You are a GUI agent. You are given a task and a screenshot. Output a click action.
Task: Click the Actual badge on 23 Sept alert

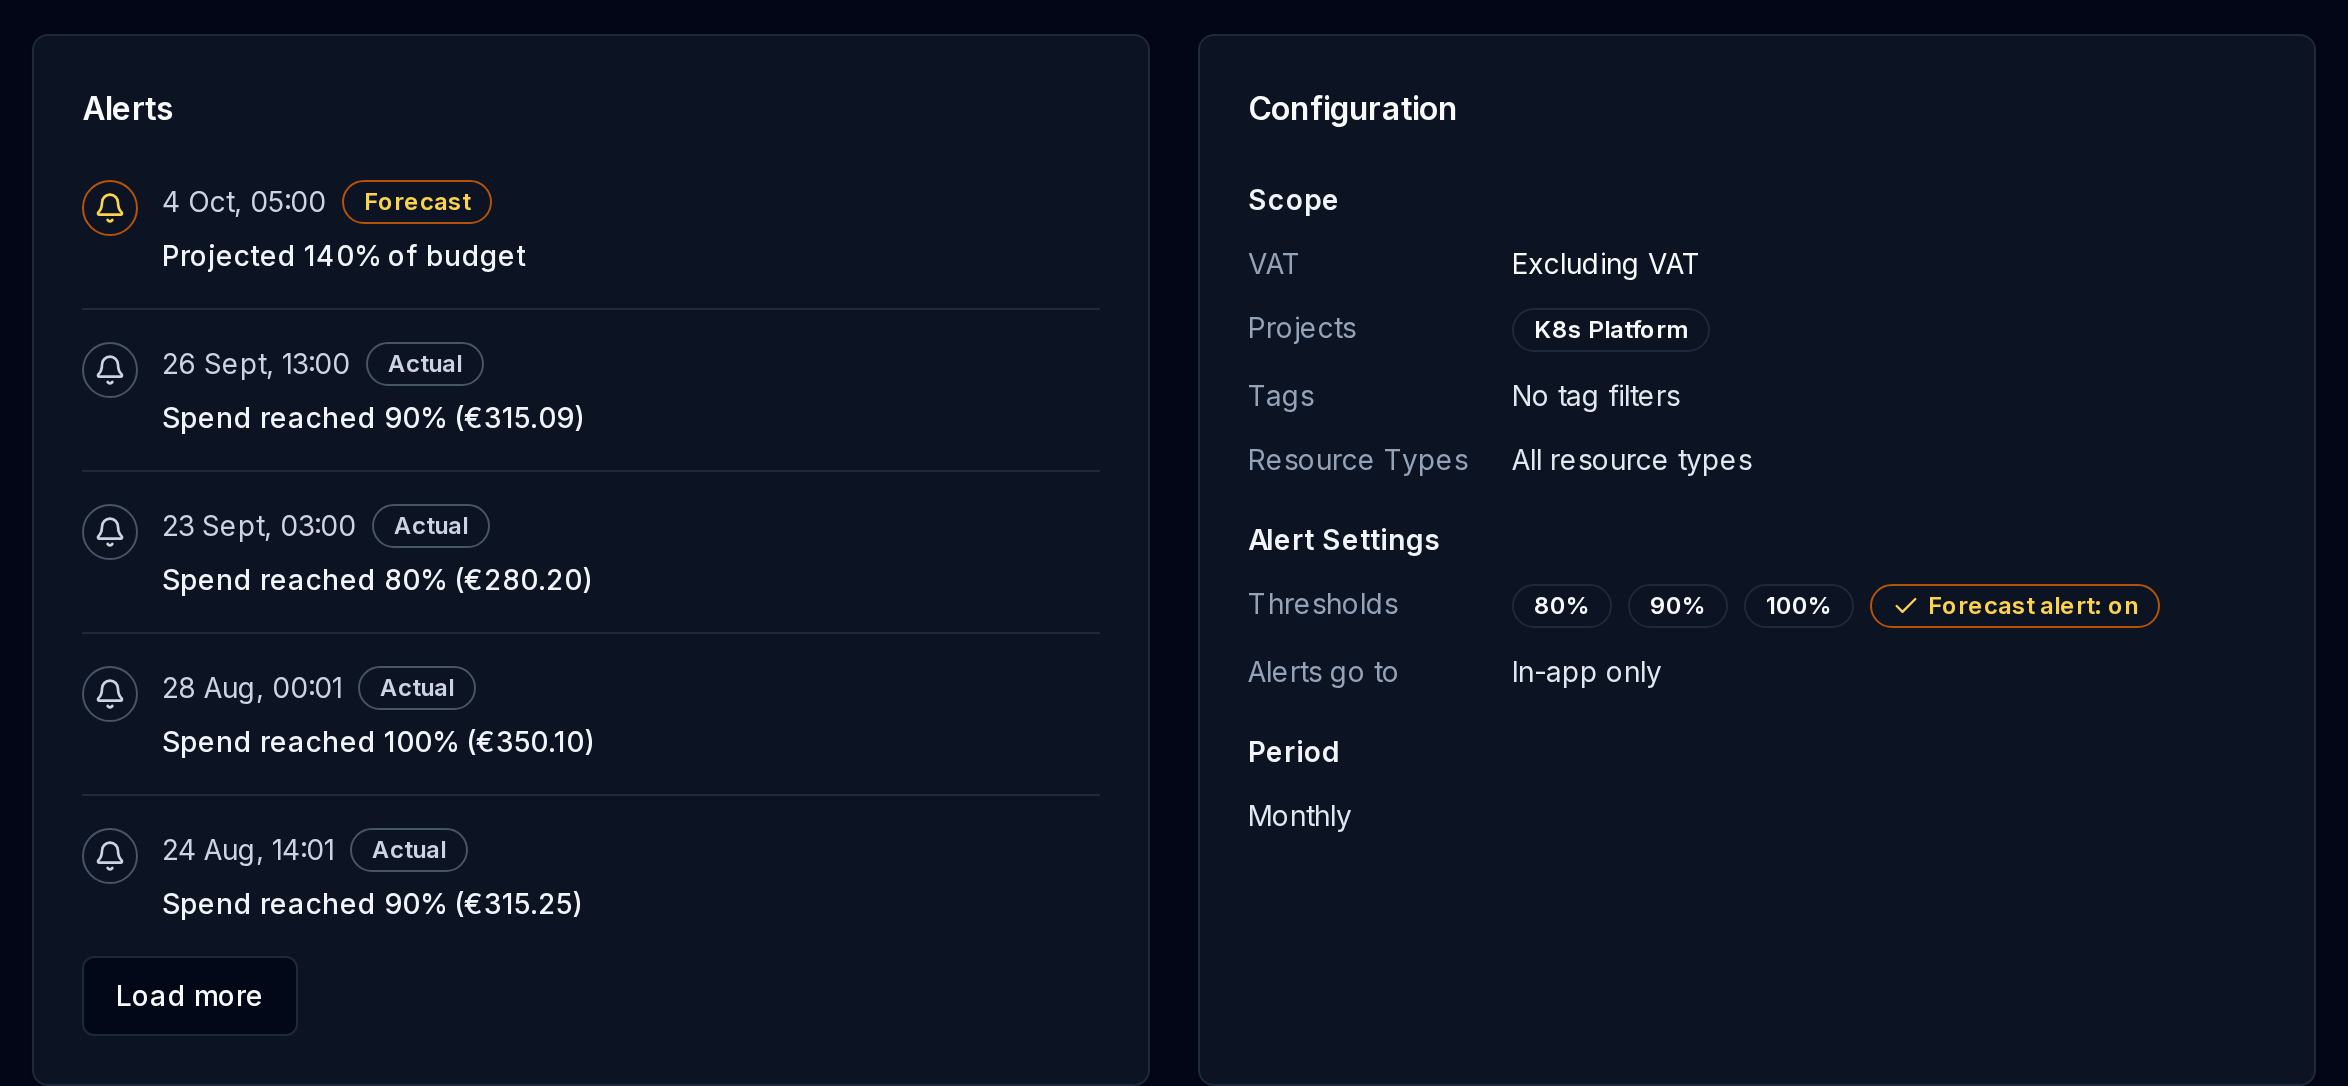tap(431, 526)
